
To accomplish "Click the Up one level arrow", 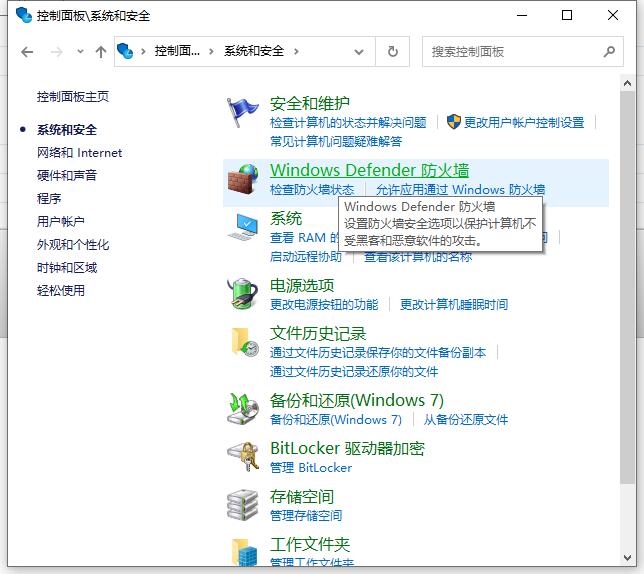I will (101, 52).
